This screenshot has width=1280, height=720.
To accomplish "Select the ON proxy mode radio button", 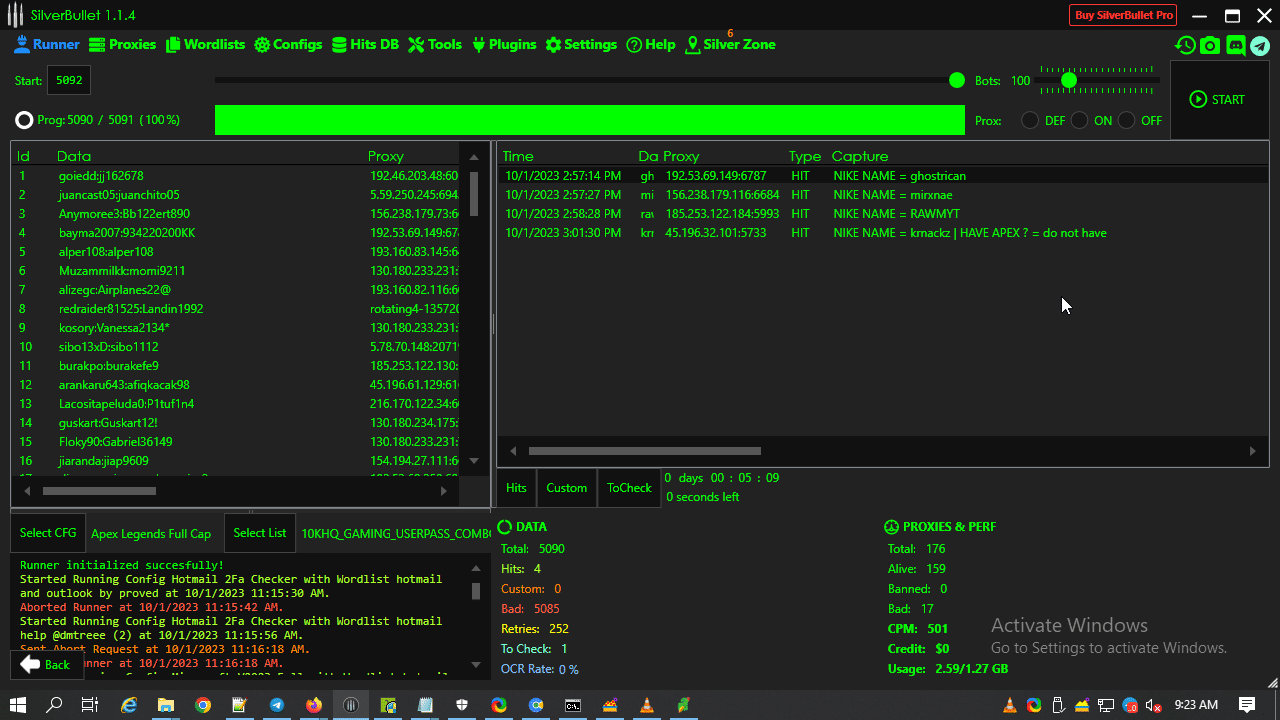I will tap(1079, 120).
